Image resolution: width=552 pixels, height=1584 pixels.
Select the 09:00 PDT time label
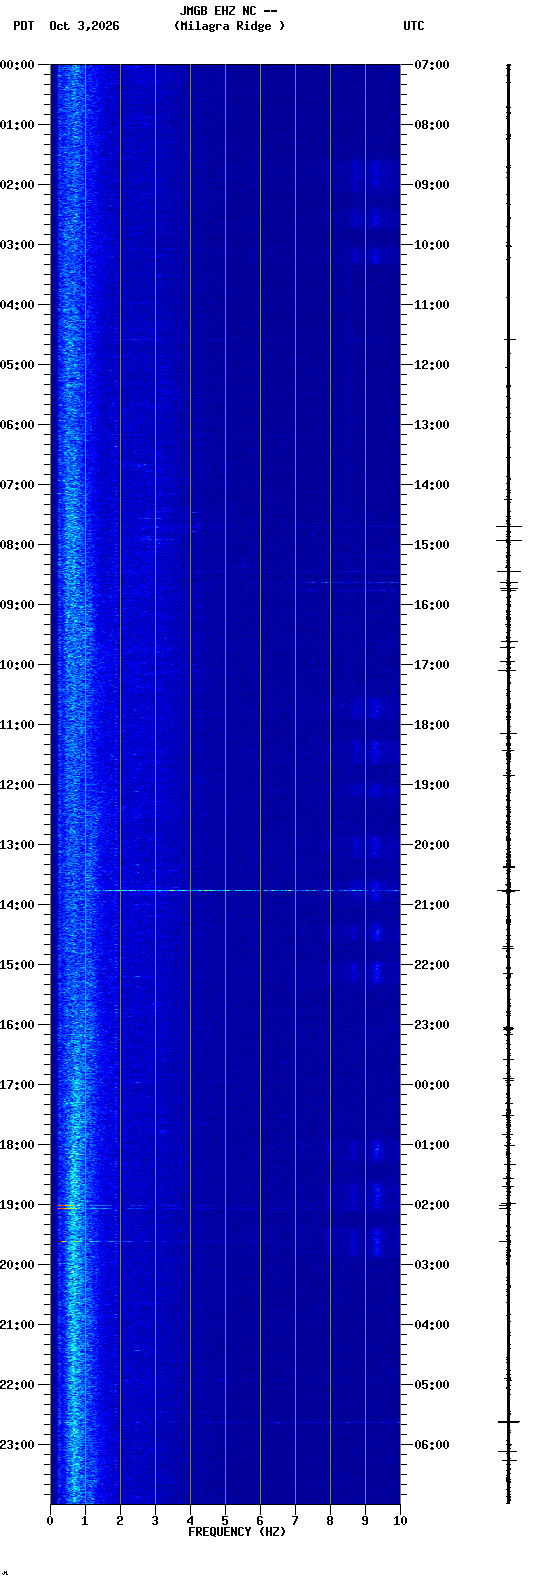(18, 605)
